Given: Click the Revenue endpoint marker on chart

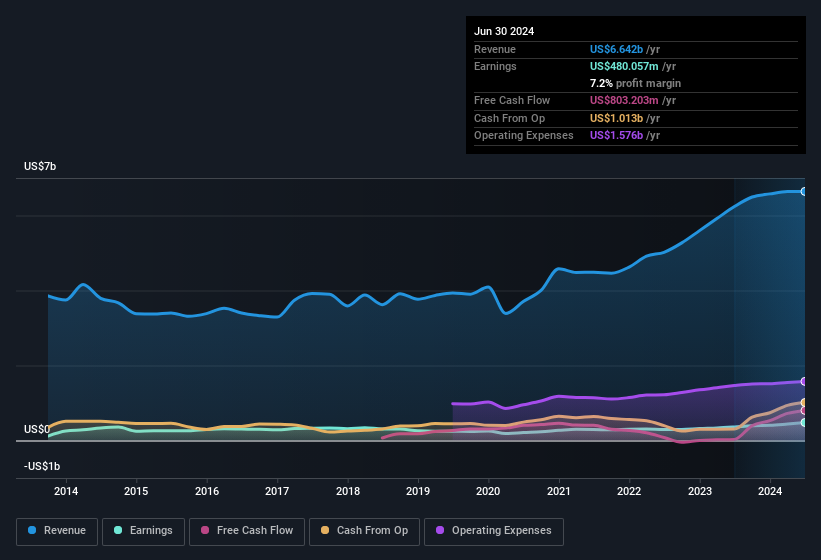Looking at the screenshot, I should click(804, 192).
